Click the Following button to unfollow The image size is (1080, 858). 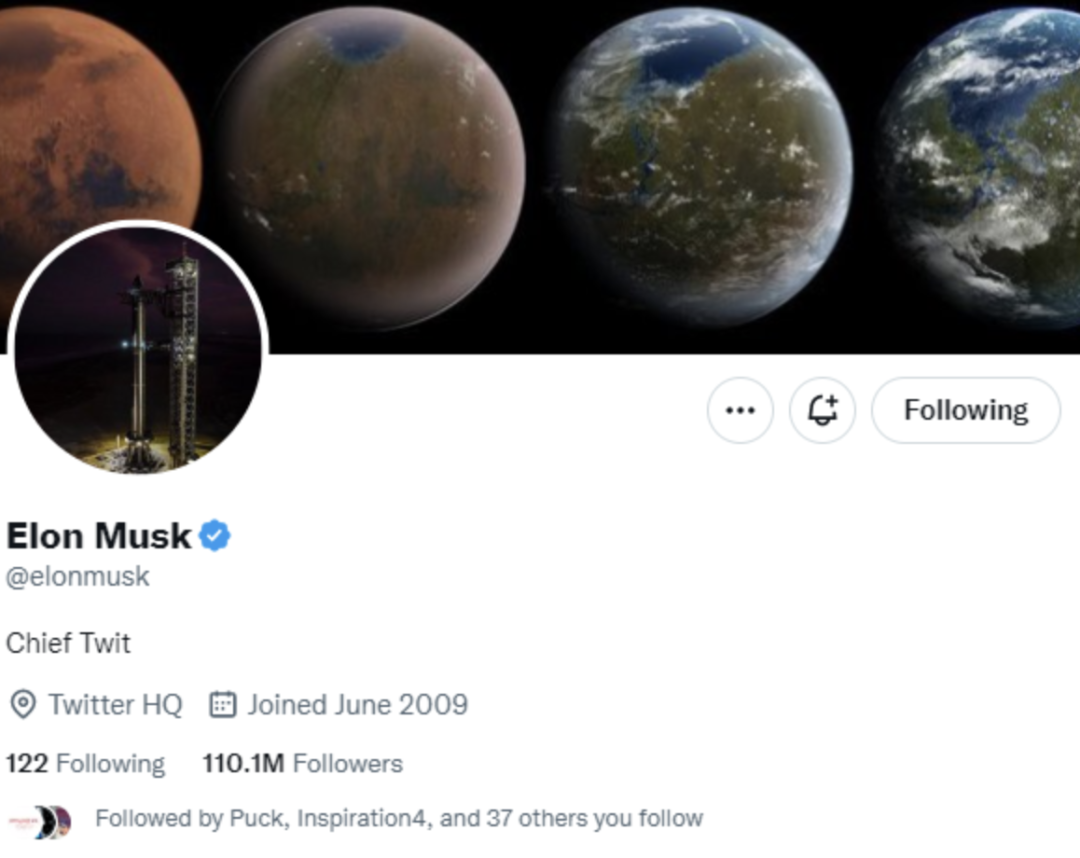[x=965, y=410]
